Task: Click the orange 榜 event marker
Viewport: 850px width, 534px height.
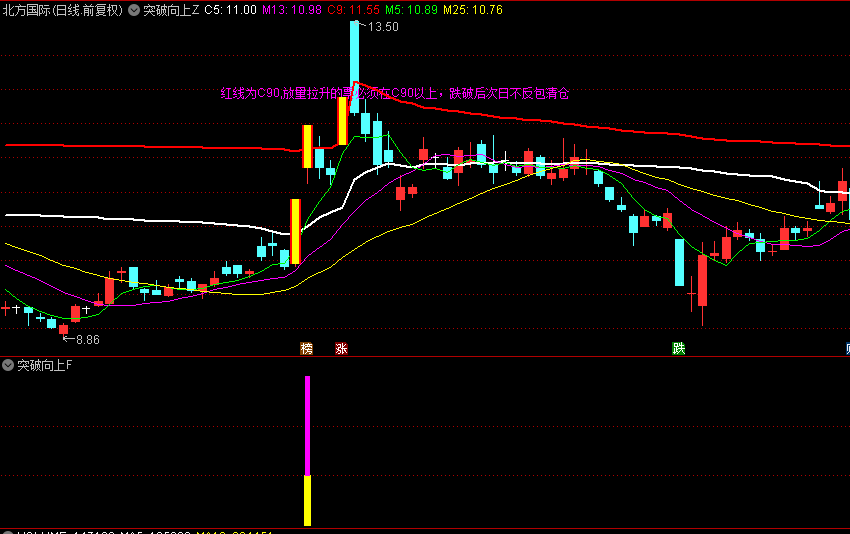Action: (x=306, y=349)
